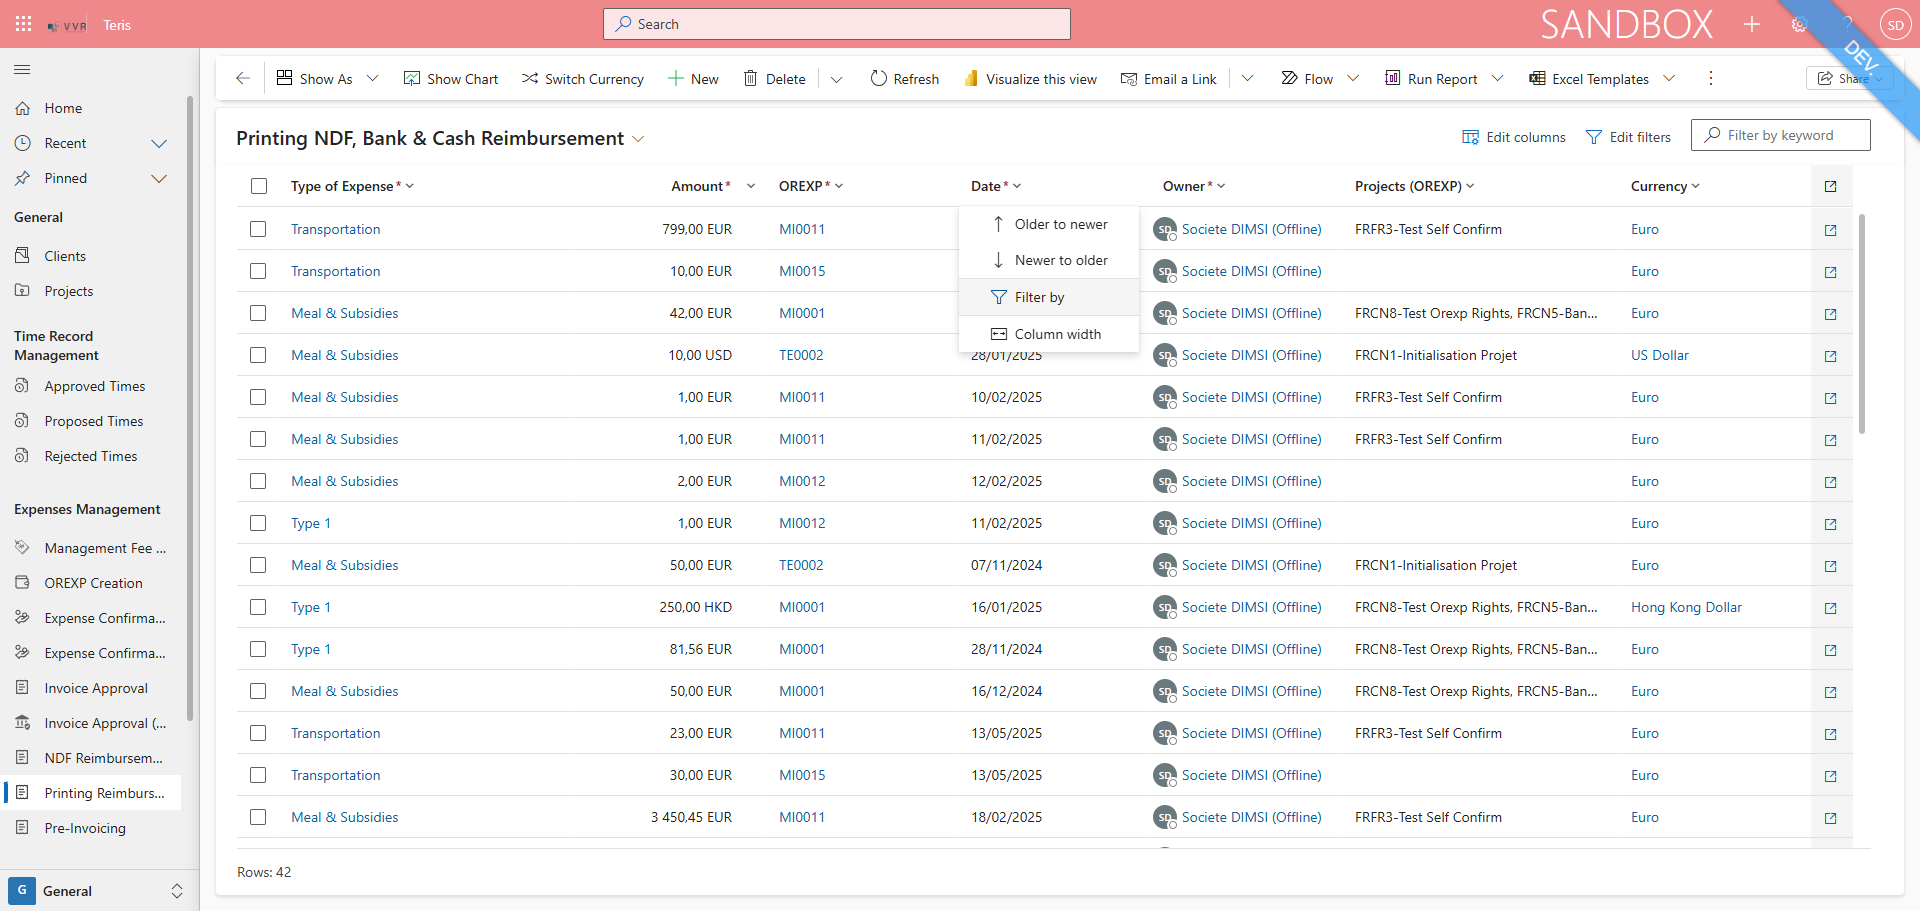Go back with the arrow icon
Image resolution: width=1920 pixels, height=911 pixels.
tap(243, 78)
